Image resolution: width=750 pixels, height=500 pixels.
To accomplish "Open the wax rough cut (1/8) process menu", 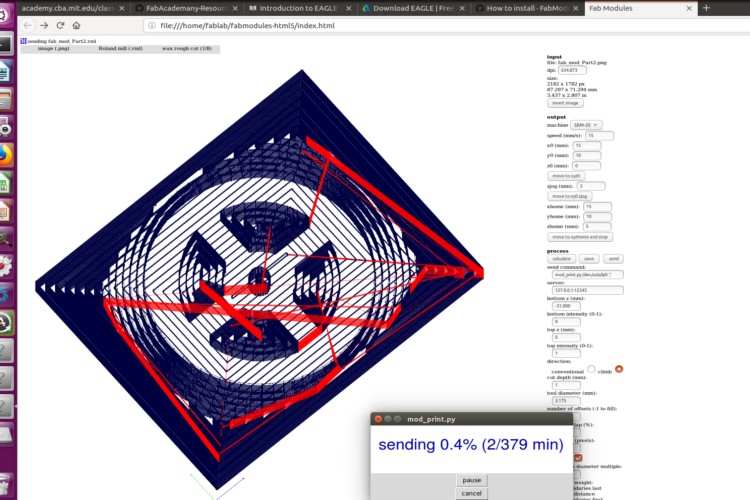I will pos(187,49).
